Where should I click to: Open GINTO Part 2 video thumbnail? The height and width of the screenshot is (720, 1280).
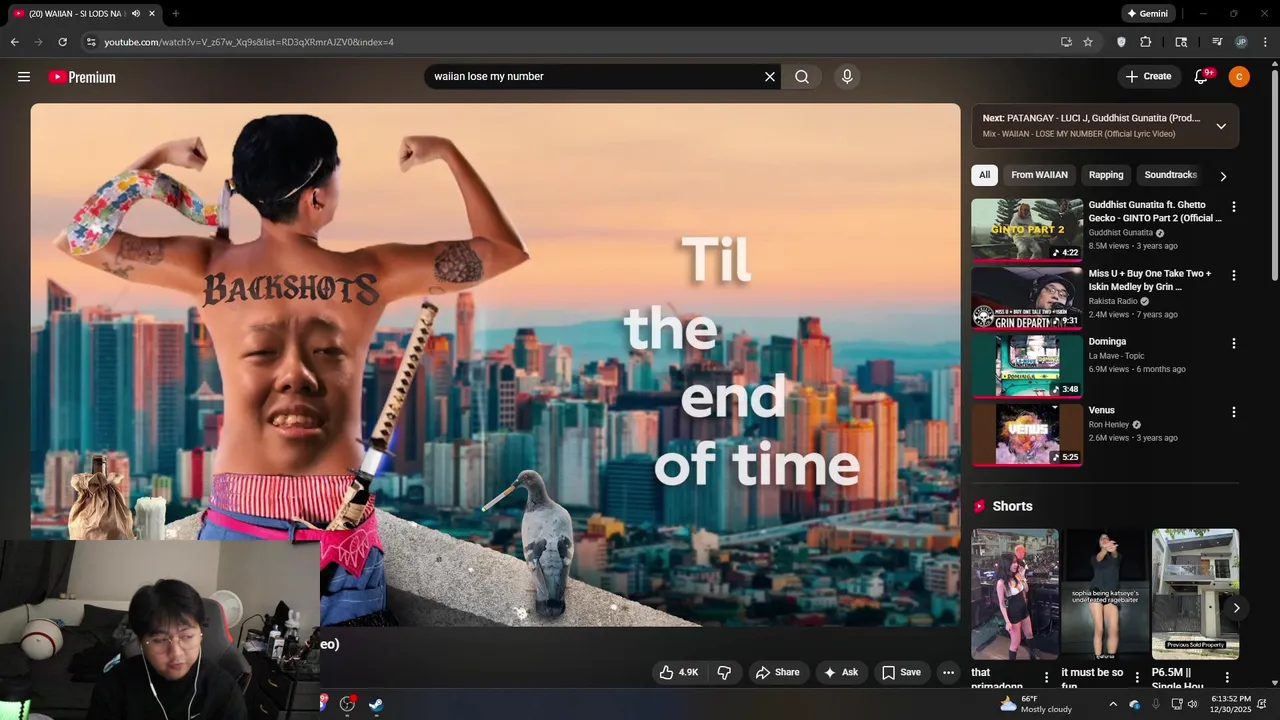[x=1027, y=229]
